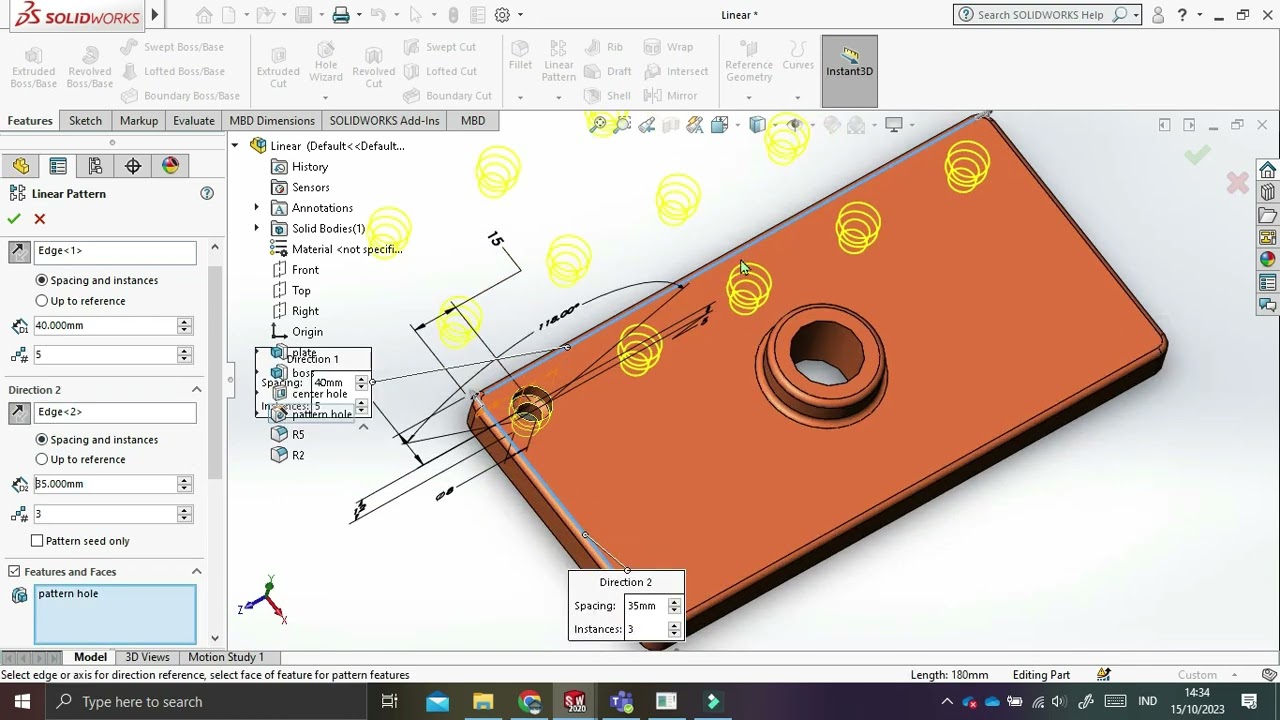Select Front plane in tree

(x=305, y=270)
